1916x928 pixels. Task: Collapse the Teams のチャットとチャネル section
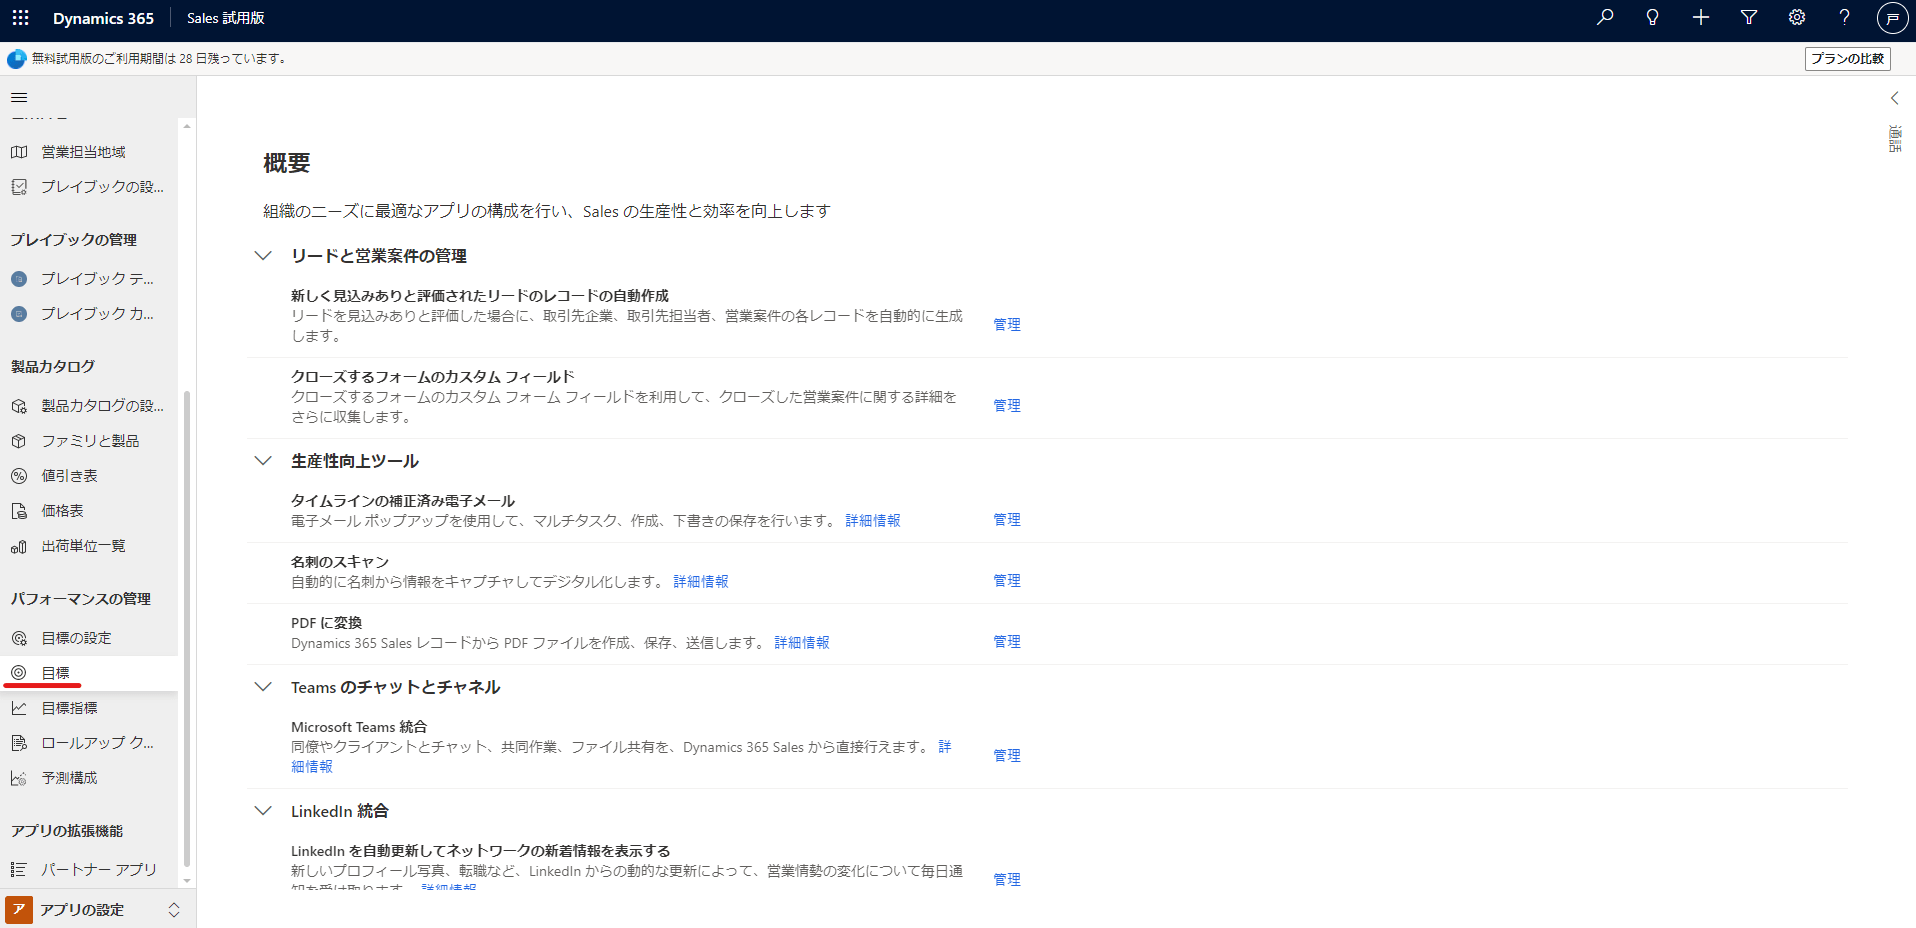263,687
